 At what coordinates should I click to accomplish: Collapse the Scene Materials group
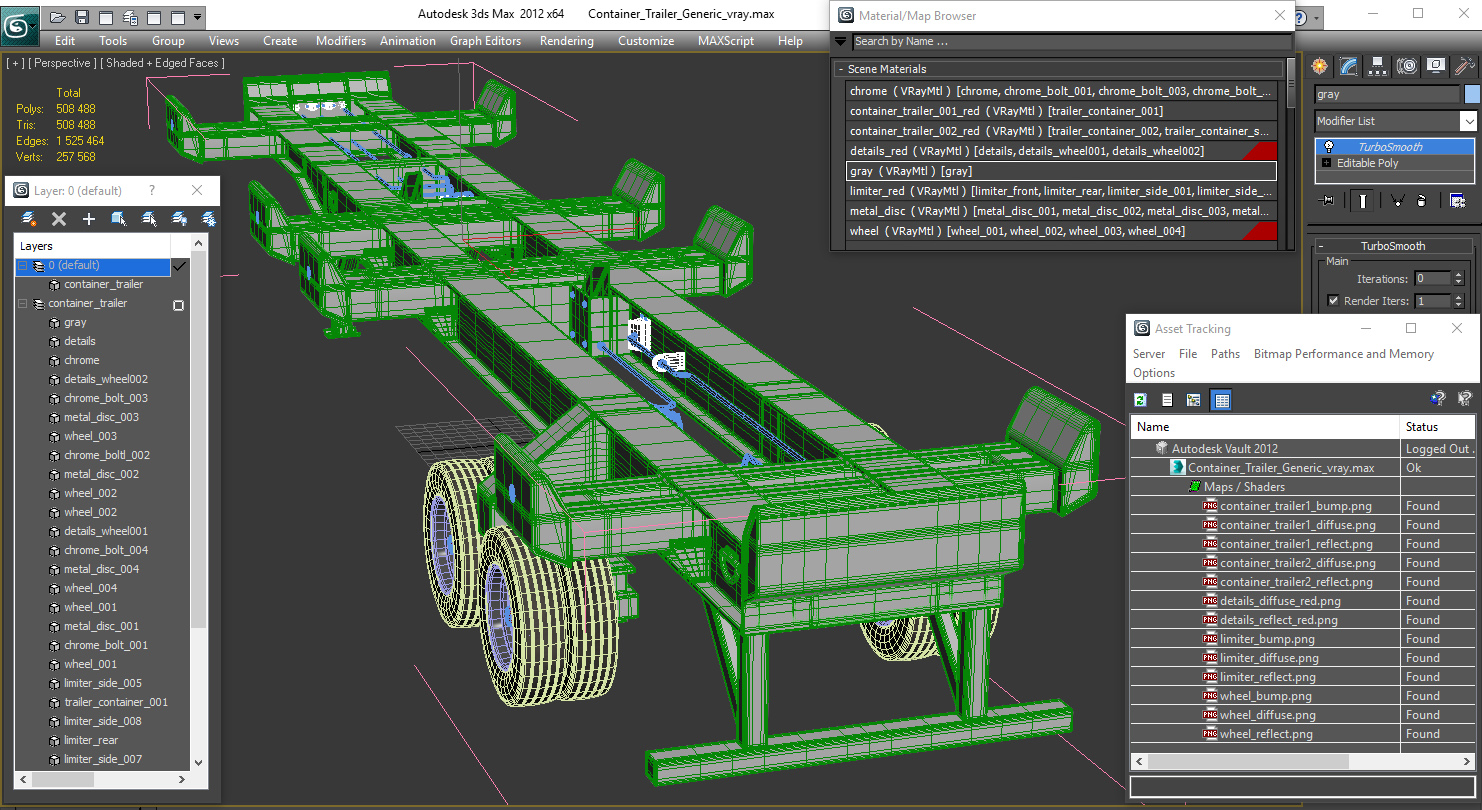840,69
